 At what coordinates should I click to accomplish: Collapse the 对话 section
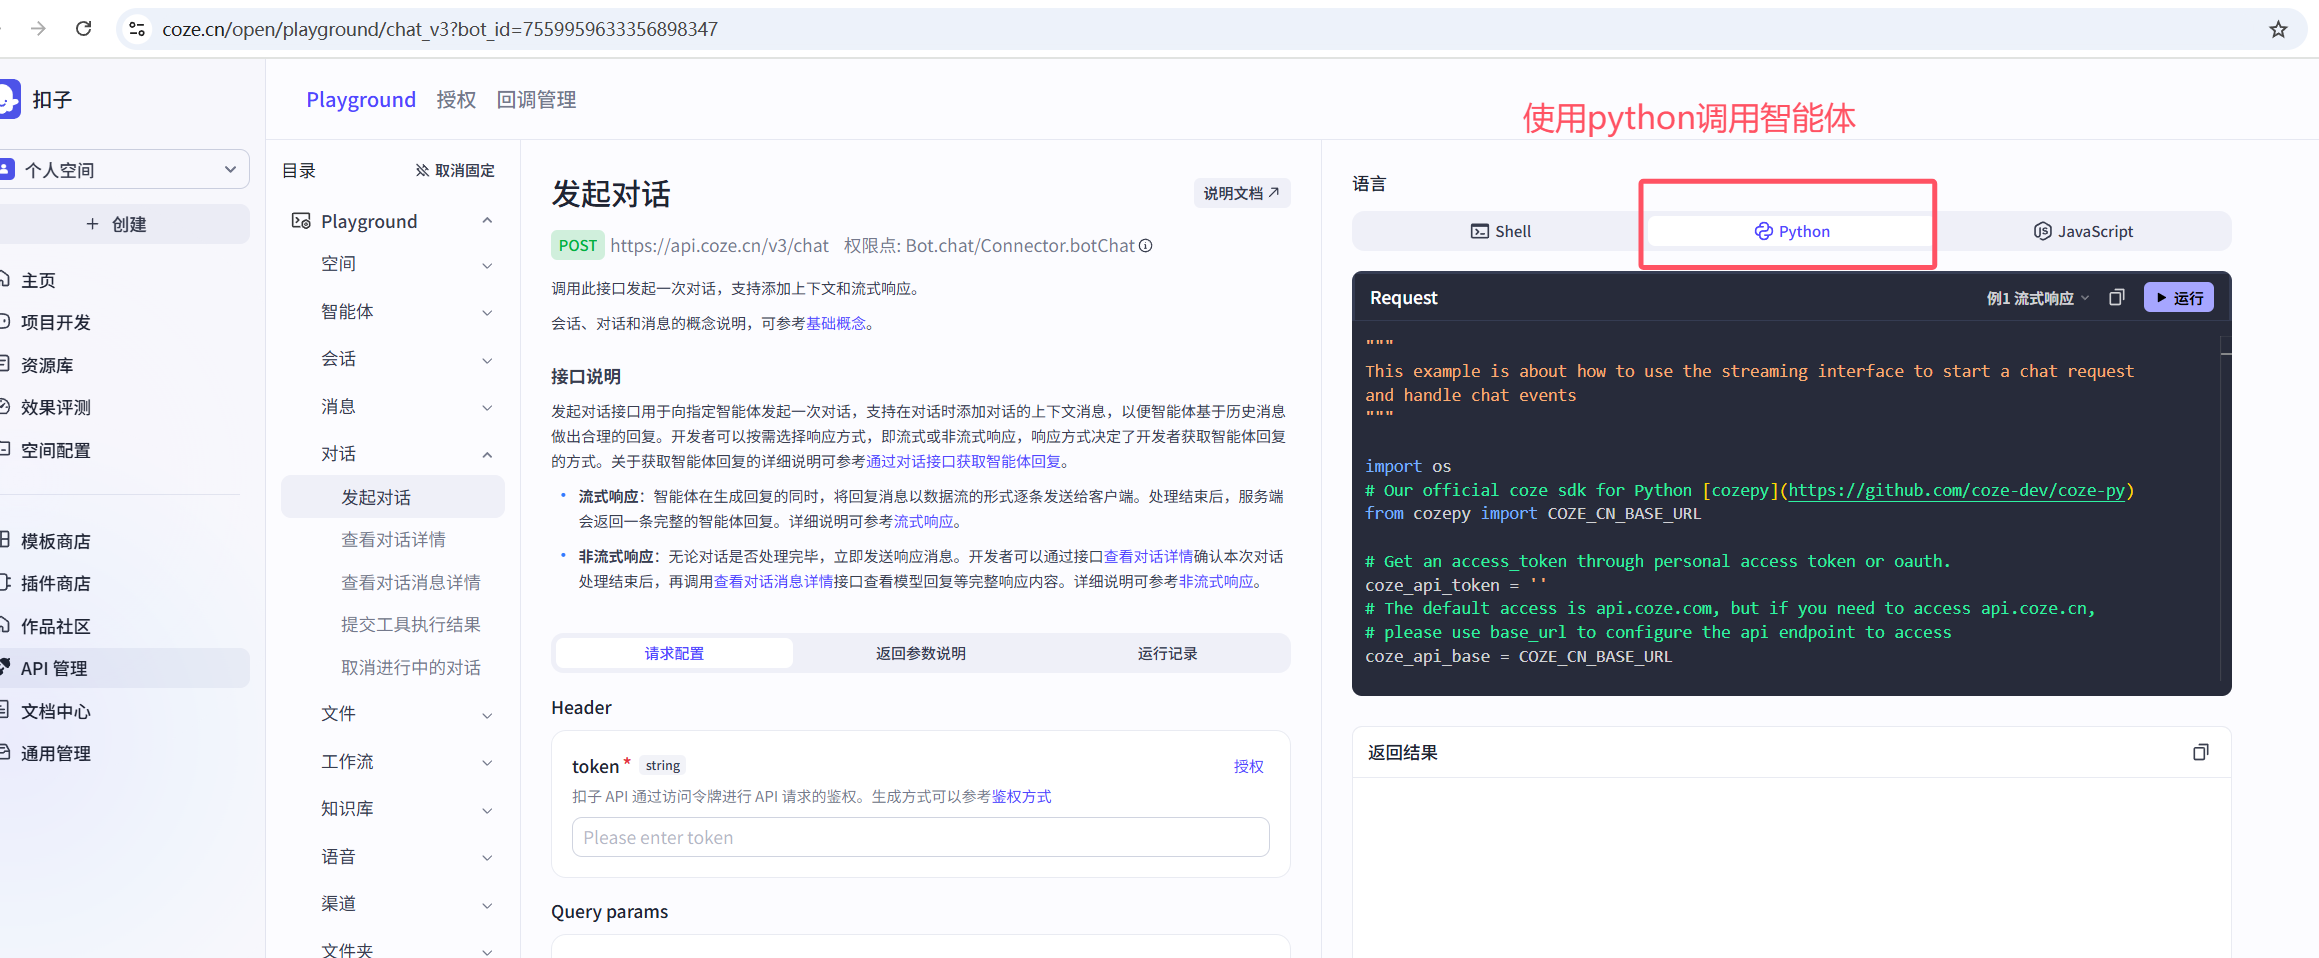click(487, 455)
